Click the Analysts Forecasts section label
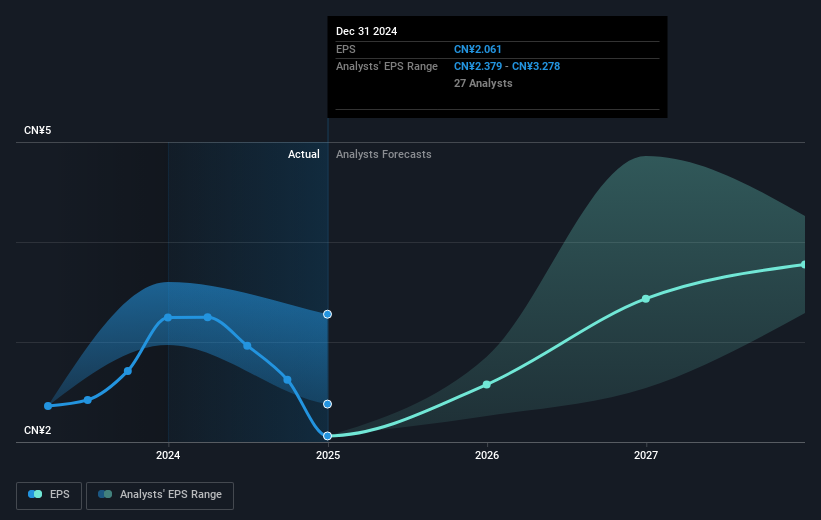The image size is (821, 520). [384, 154]
